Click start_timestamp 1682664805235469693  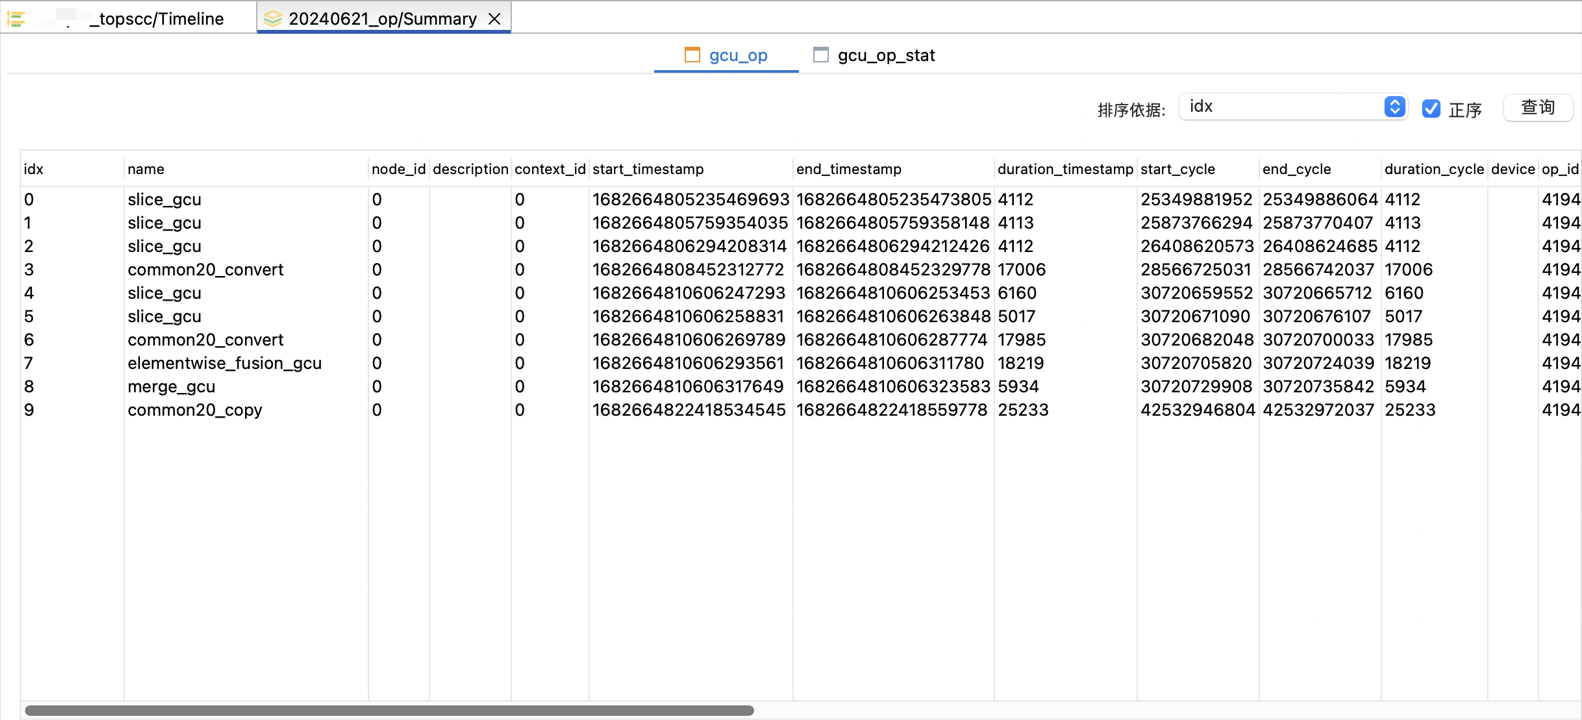691,200
